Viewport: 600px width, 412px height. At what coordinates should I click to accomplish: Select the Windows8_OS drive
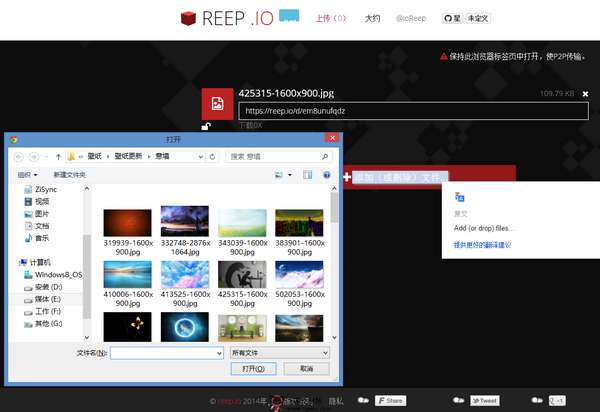tap(53, 275)
